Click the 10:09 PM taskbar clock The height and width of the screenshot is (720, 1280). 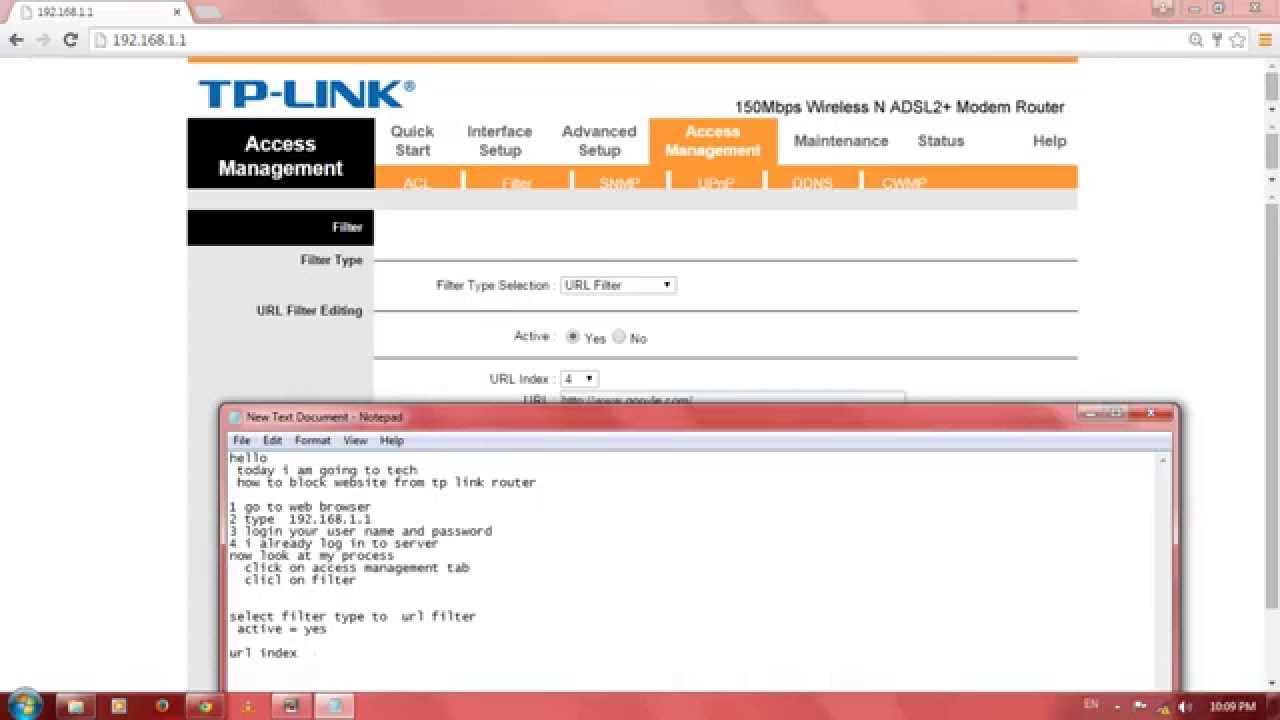tap(1232, 706)
